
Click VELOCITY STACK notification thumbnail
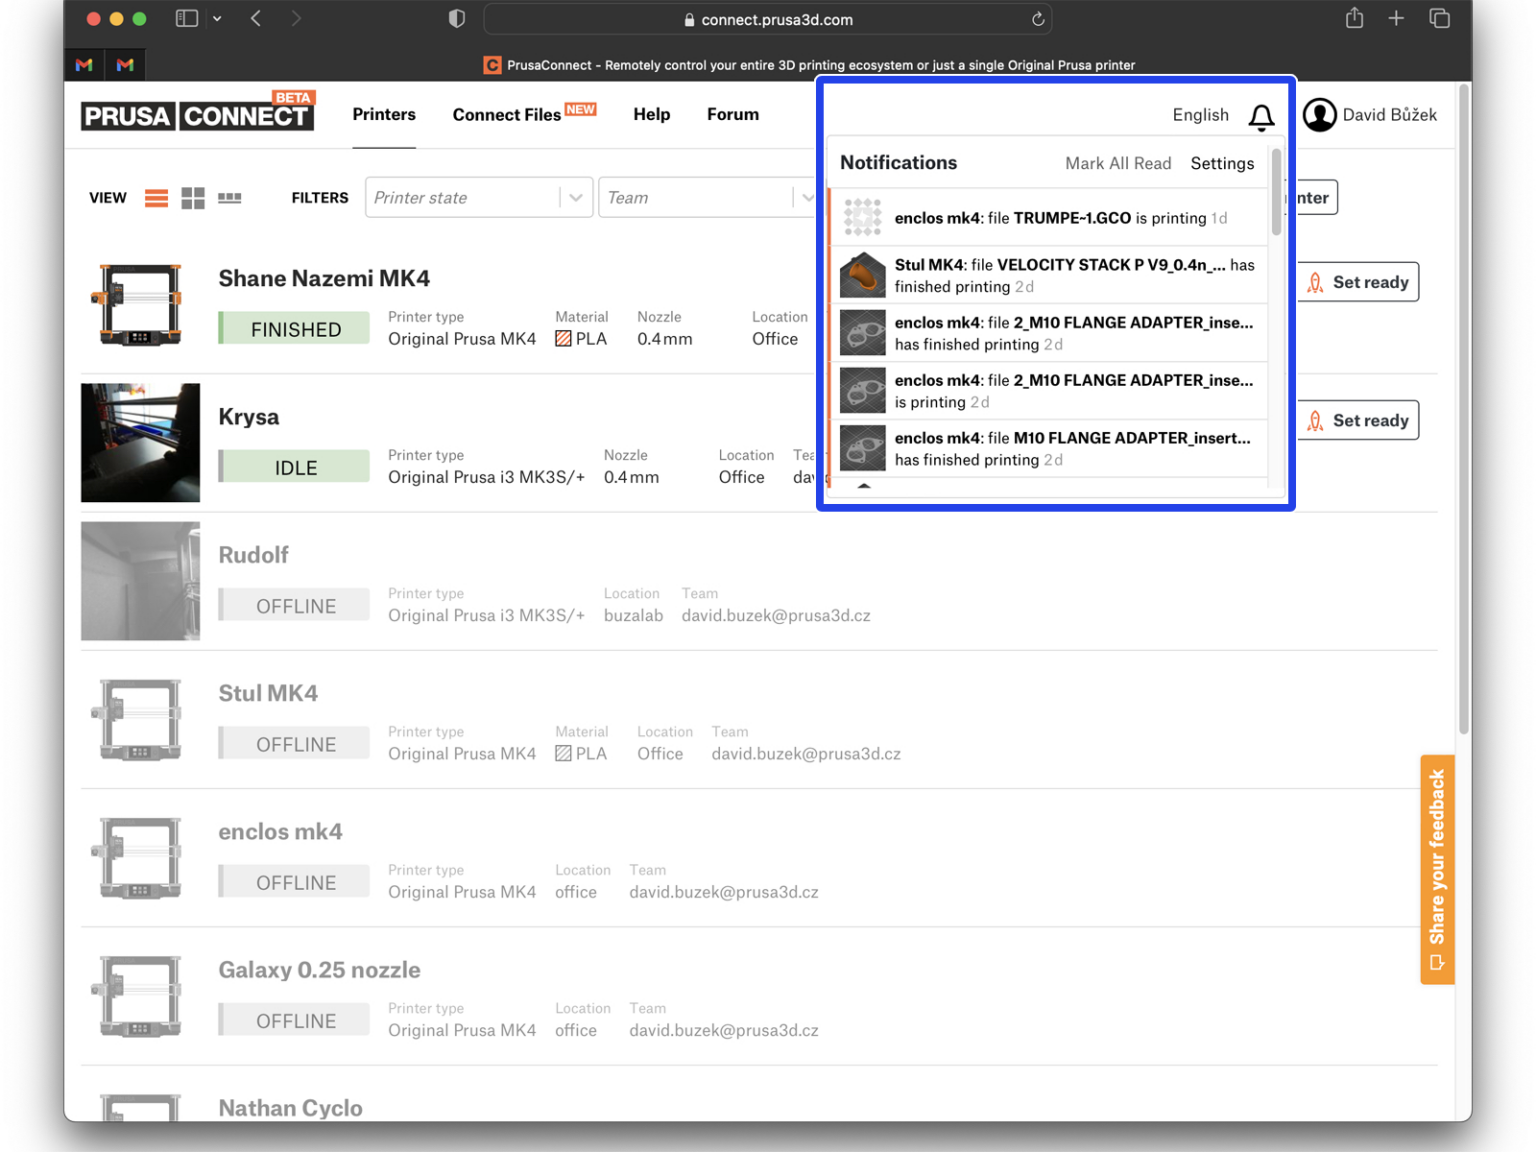862,275
